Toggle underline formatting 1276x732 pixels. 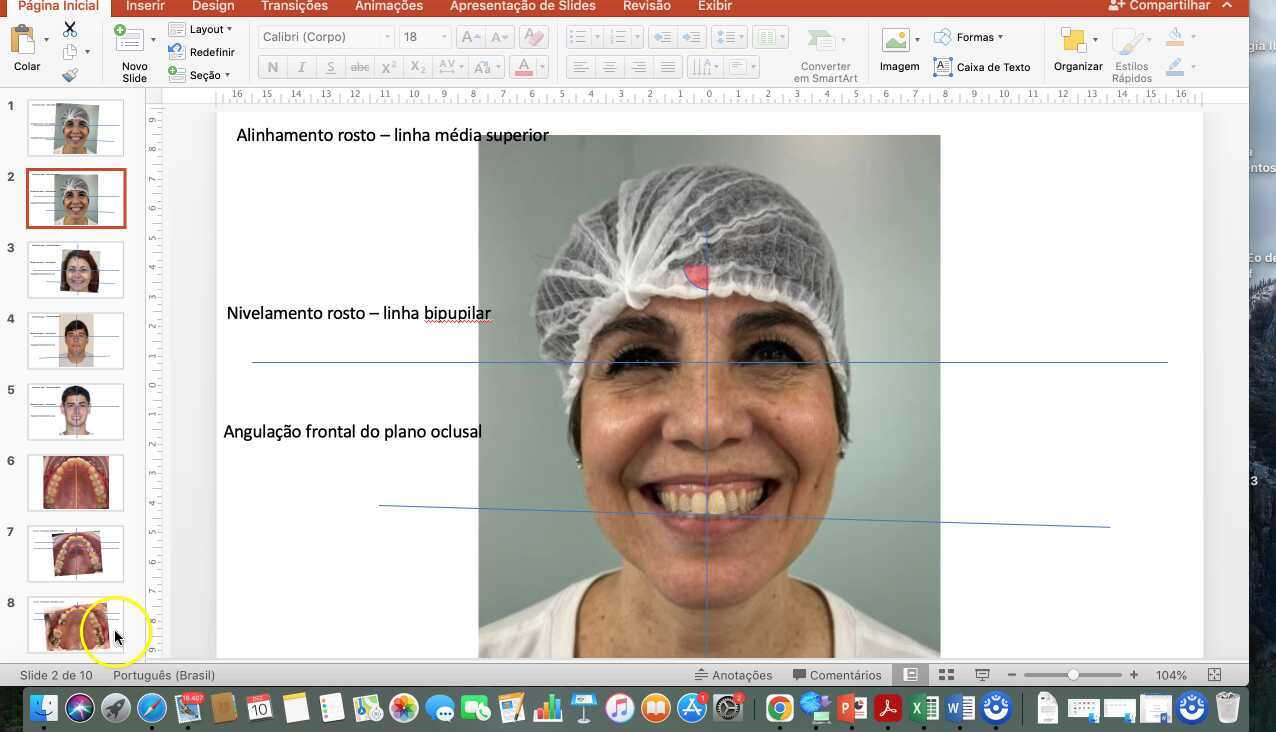(x=330, y=67)
